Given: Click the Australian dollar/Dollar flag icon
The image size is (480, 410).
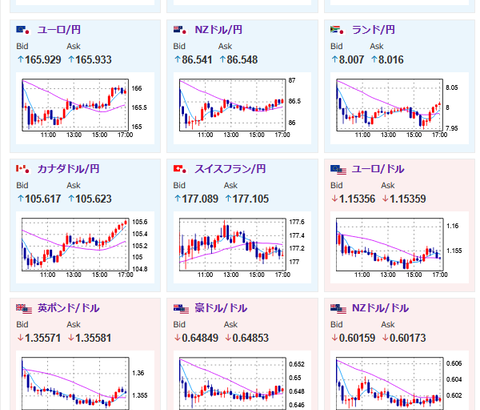Looking at the screenshot, I should [x=181, y=309].
